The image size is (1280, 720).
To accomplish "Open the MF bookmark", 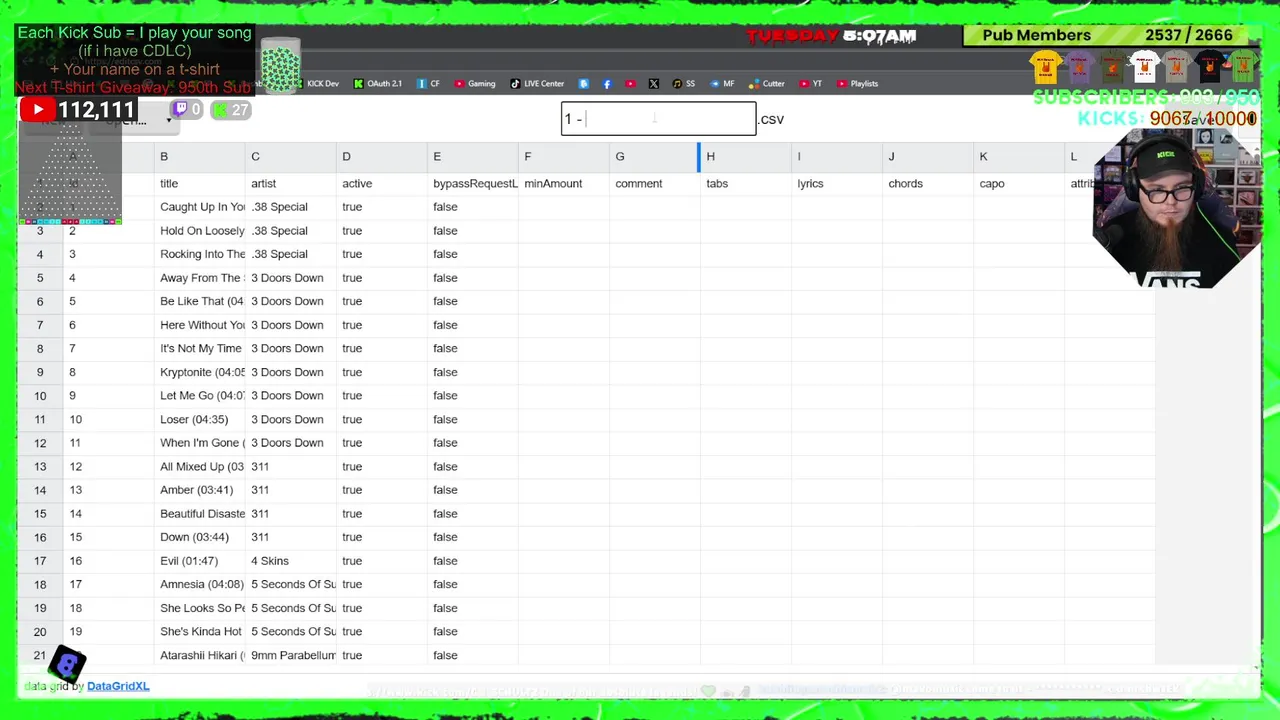I will 722,84.
